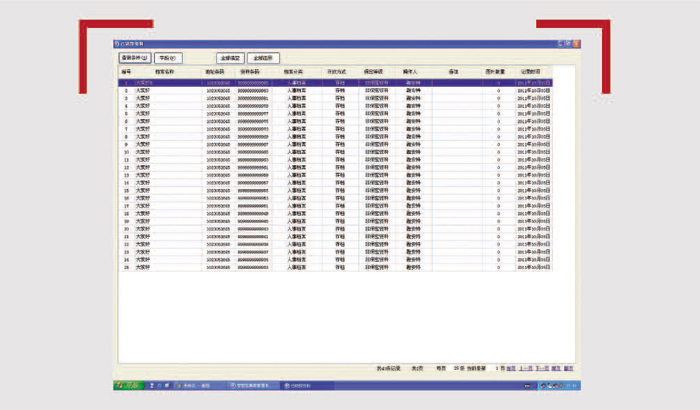Switch to the second taskbar window button

[x=250, y=384]
